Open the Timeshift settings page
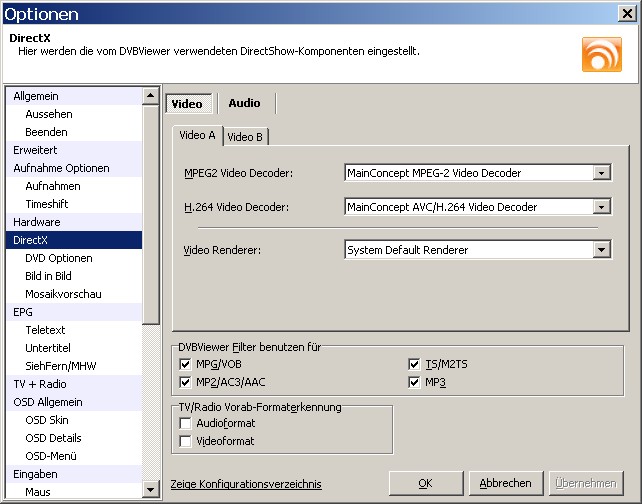 pyautogui.click(x=74, y=204)
